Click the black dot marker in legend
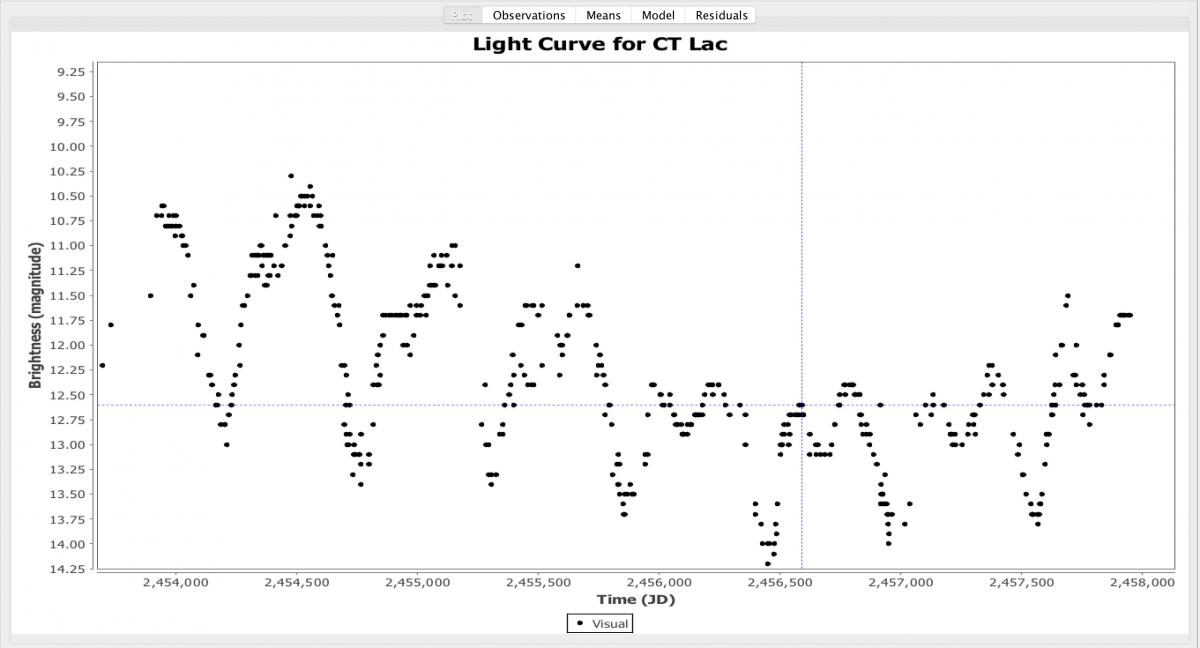 click(x=580, y=623)
